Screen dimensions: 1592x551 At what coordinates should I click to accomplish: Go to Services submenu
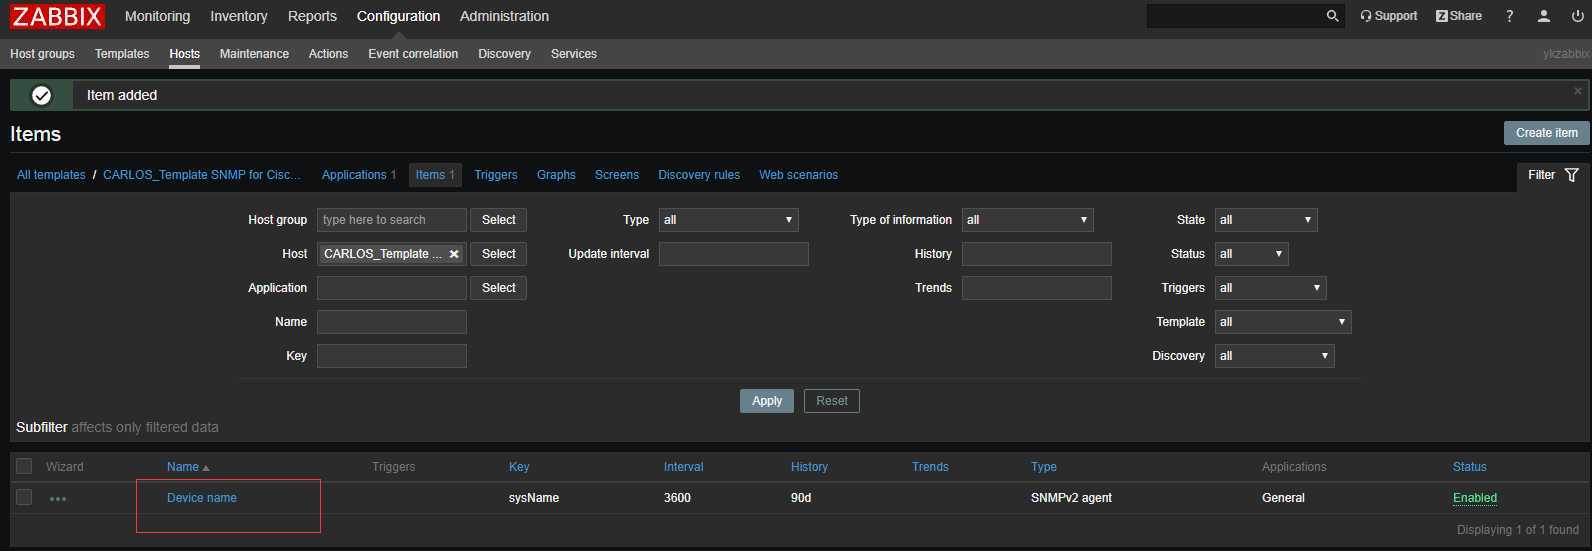tap(573, 54)
